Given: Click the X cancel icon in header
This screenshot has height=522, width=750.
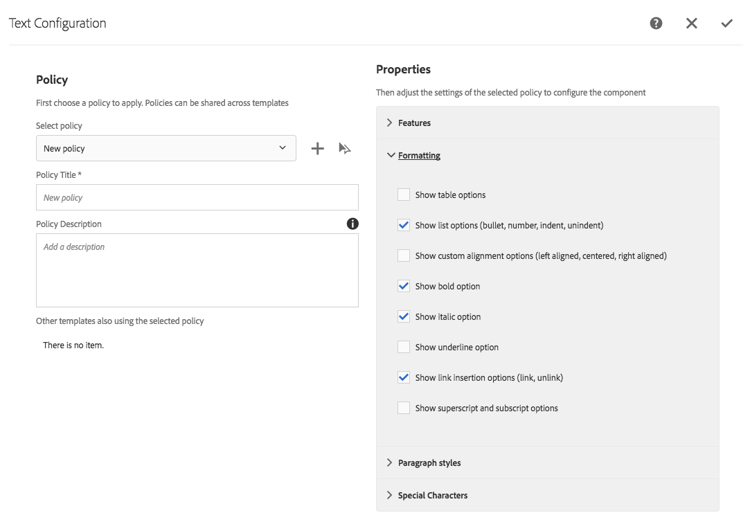Looking at the screenshot, I should click(691, 23).
